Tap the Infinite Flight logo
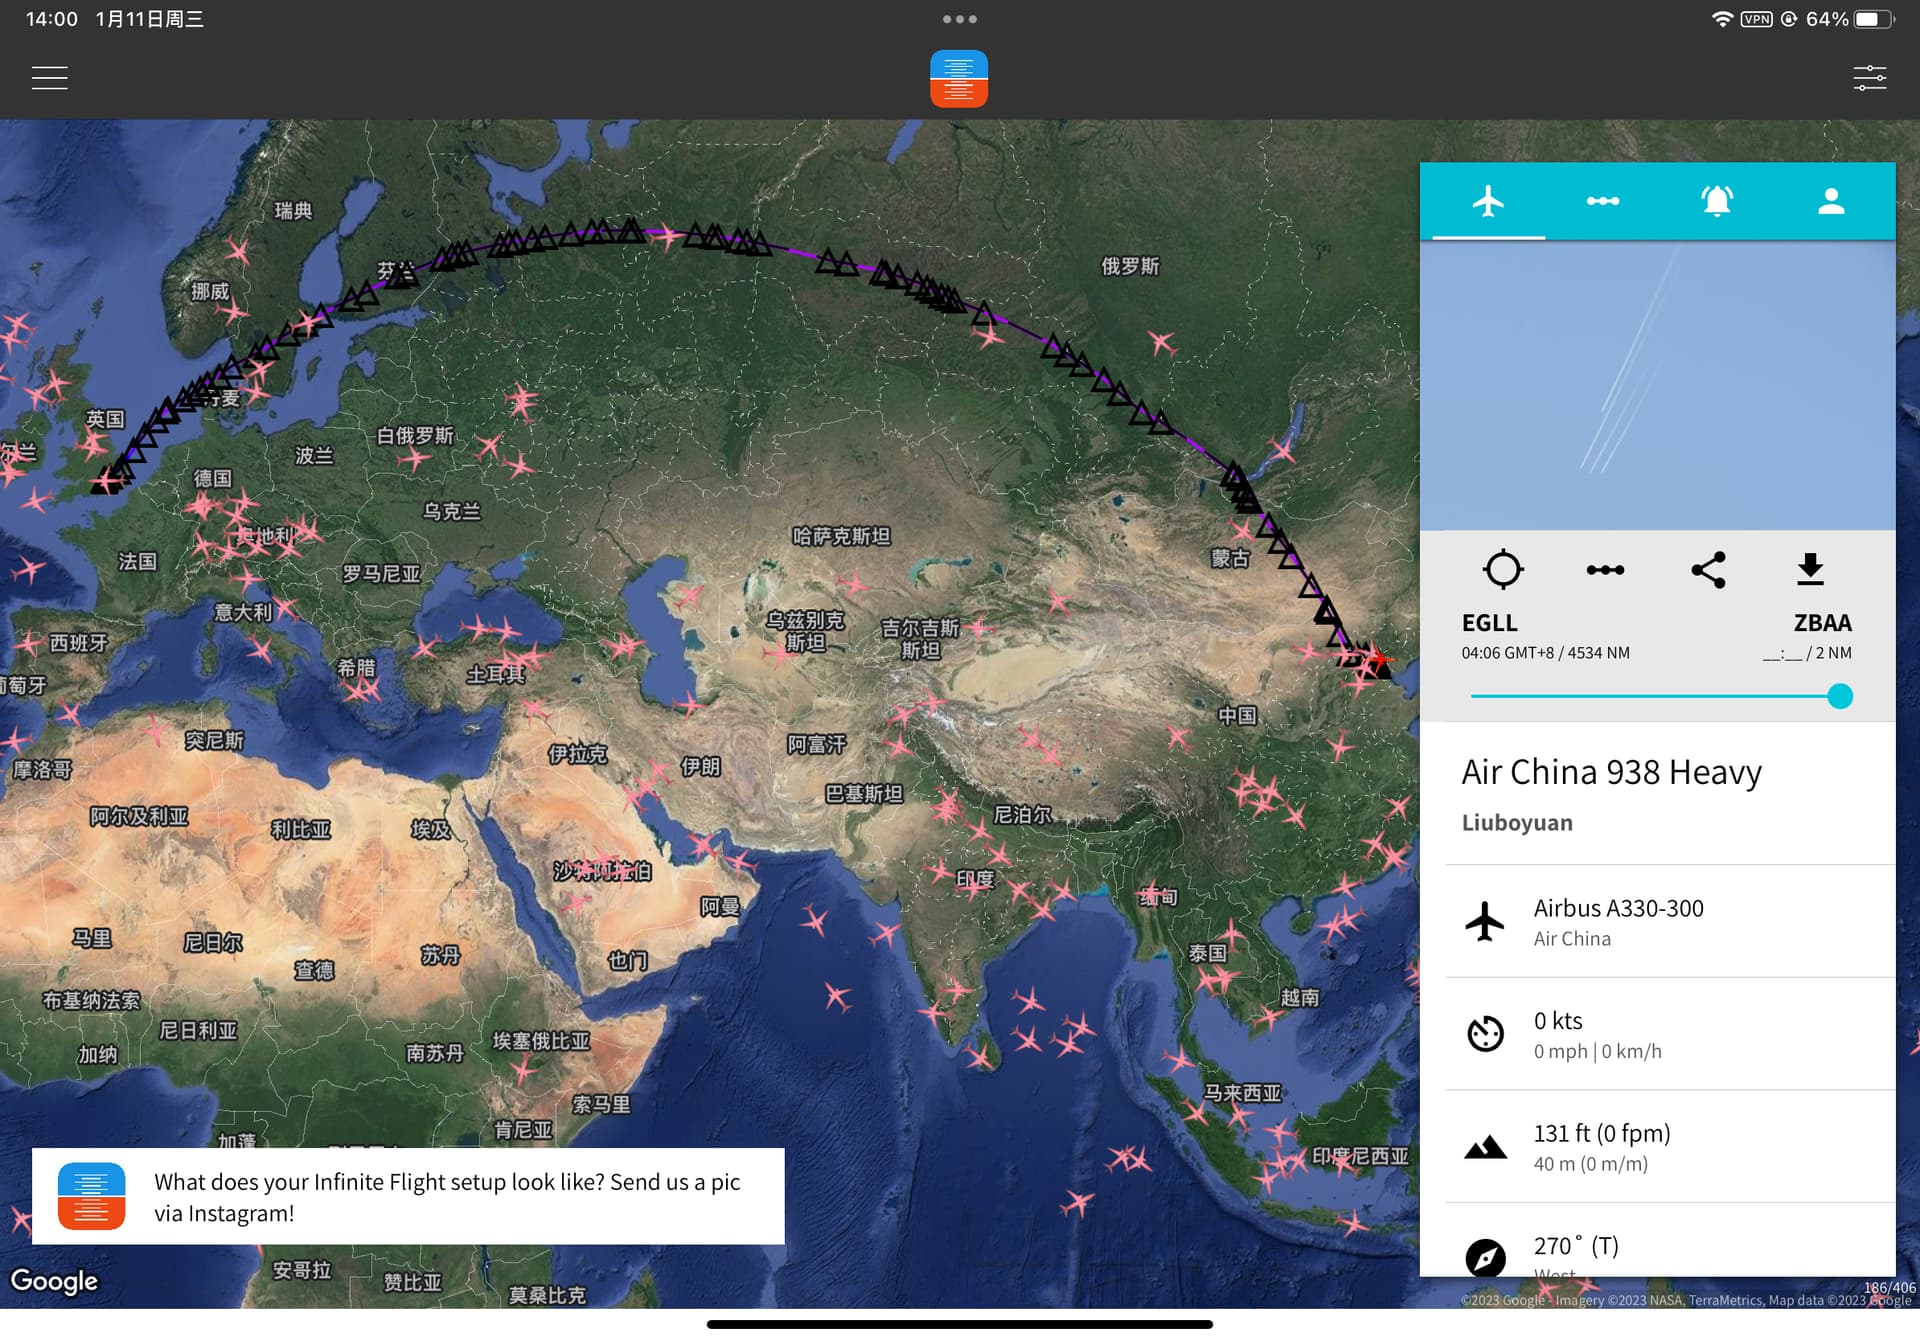 (958, 78)
